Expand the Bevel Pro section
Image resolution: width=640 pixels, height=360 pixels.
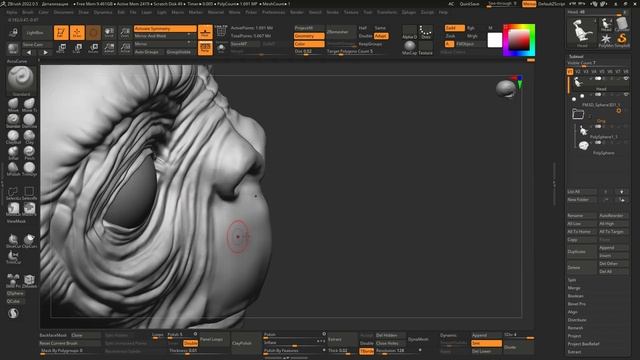click(577, 304)
